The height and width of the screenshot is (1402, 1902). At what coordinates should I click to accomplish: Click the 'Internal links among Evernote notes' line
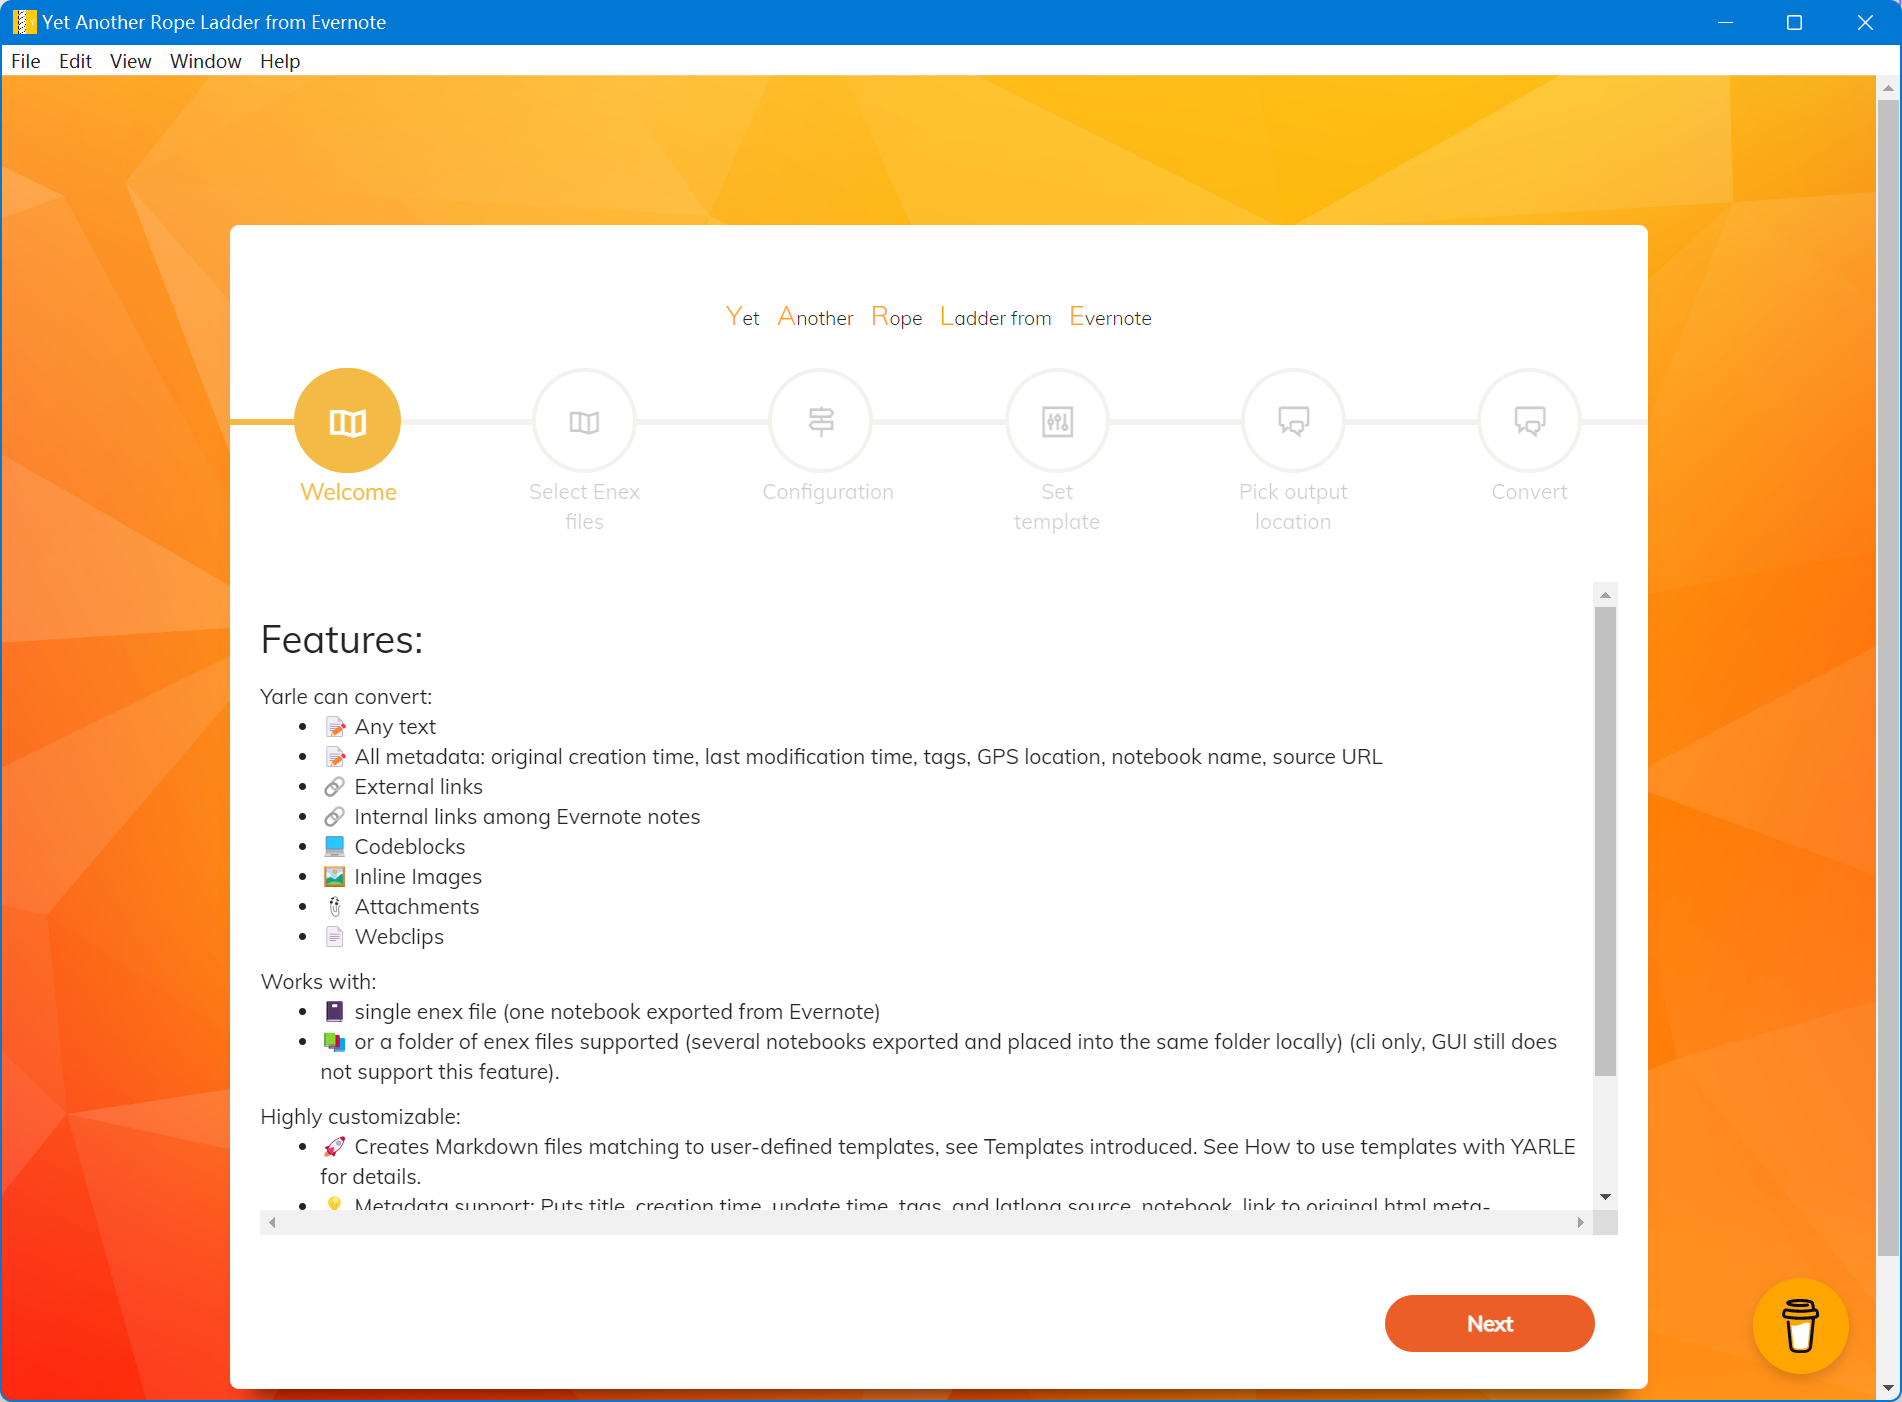pyautogui.click(x=527, y=817)
